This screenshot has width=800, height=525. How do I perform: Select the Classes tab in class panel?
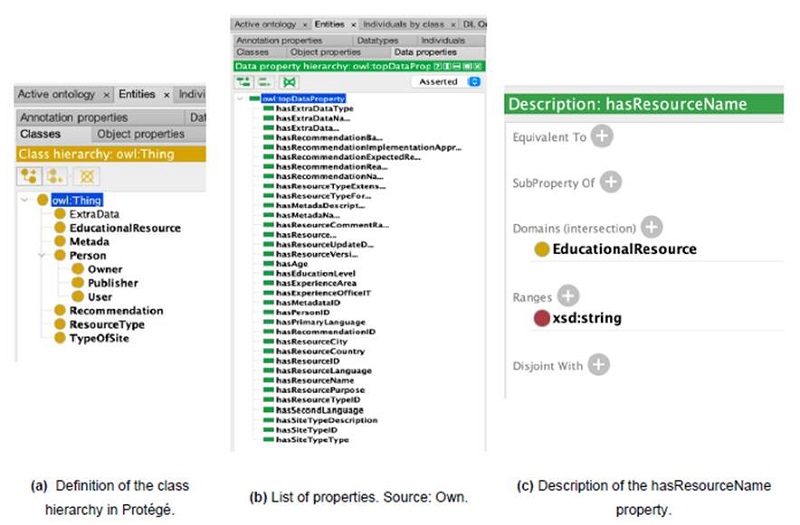click(40, 134)
